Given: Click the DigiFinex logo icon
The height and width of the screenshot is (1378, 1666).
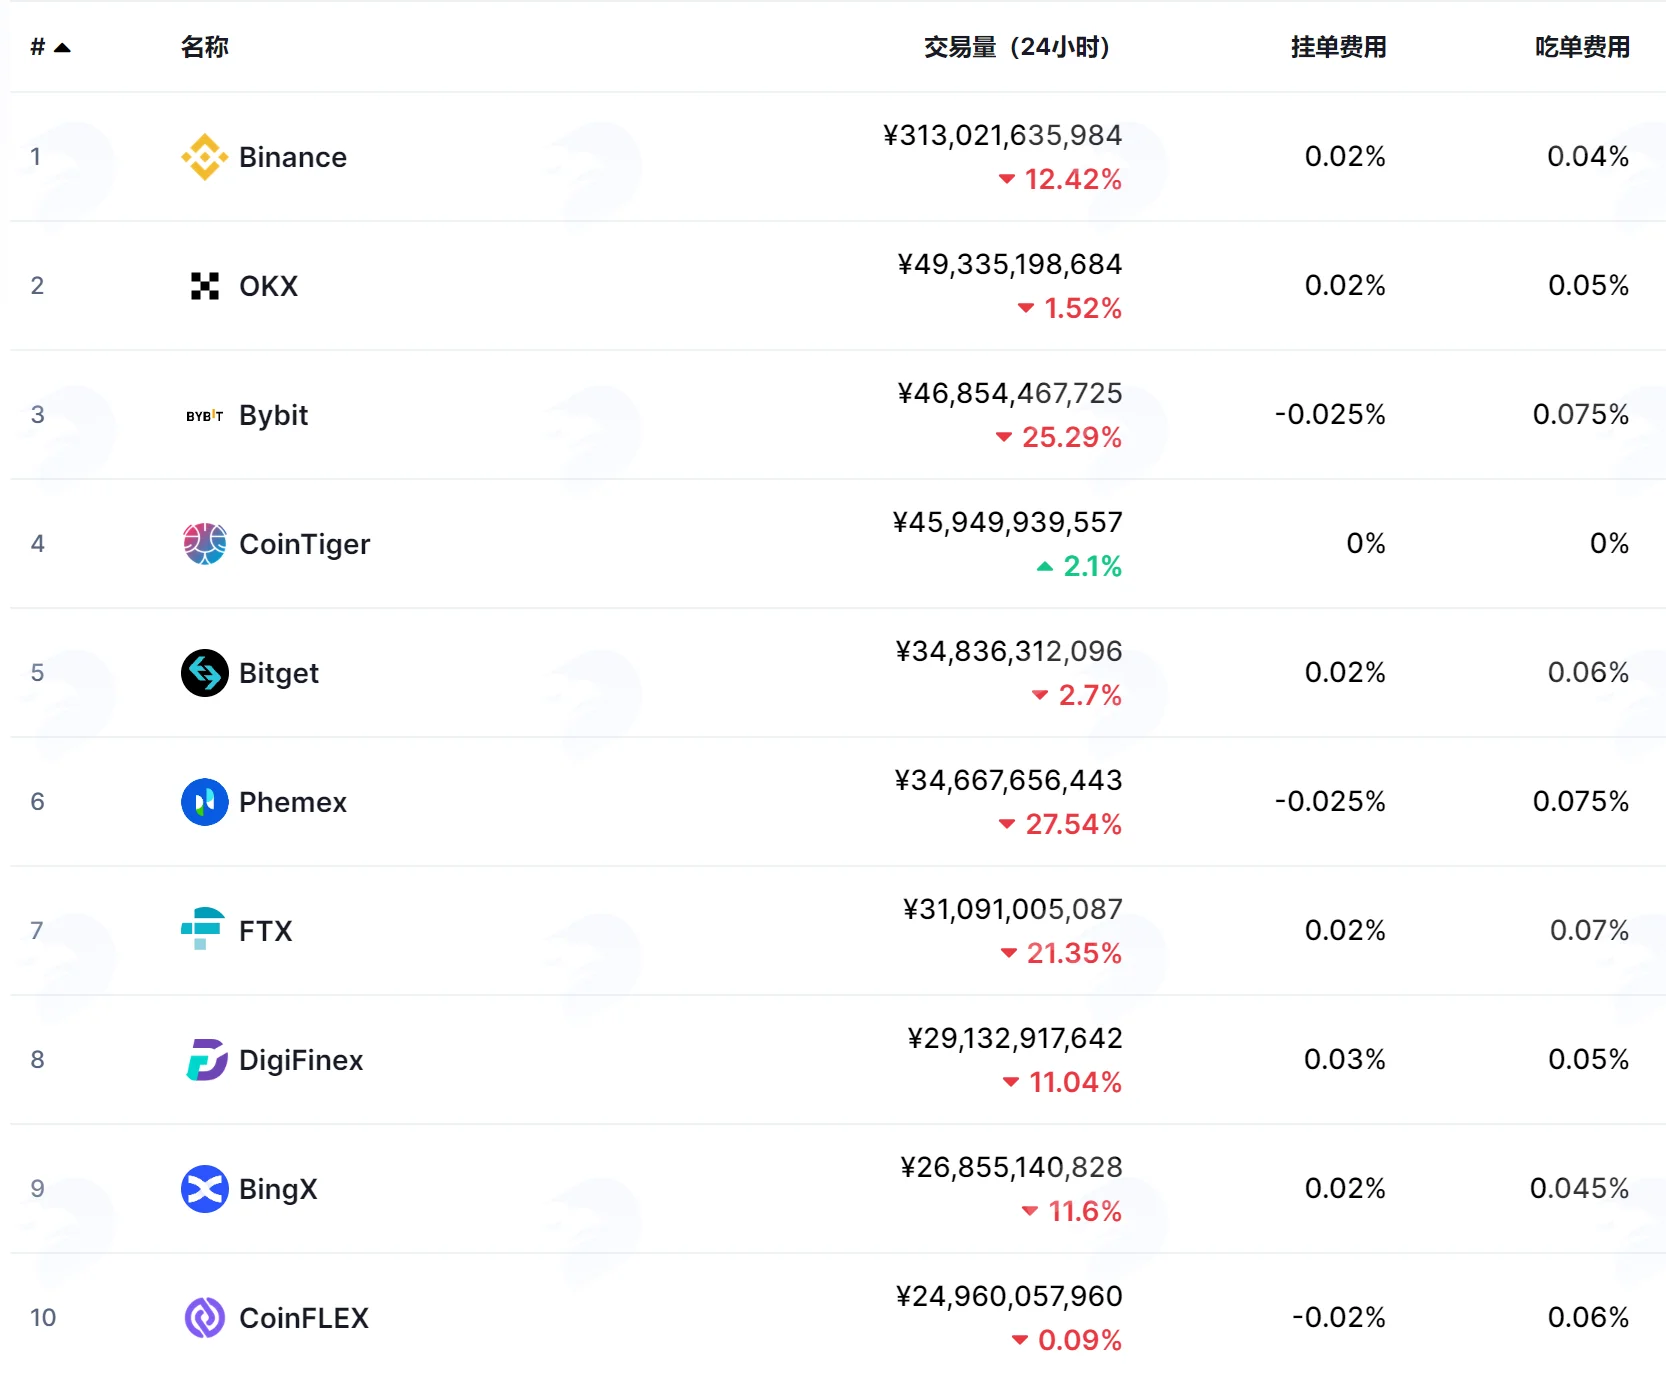Looking at the screenshot, I should (206, 1060).
